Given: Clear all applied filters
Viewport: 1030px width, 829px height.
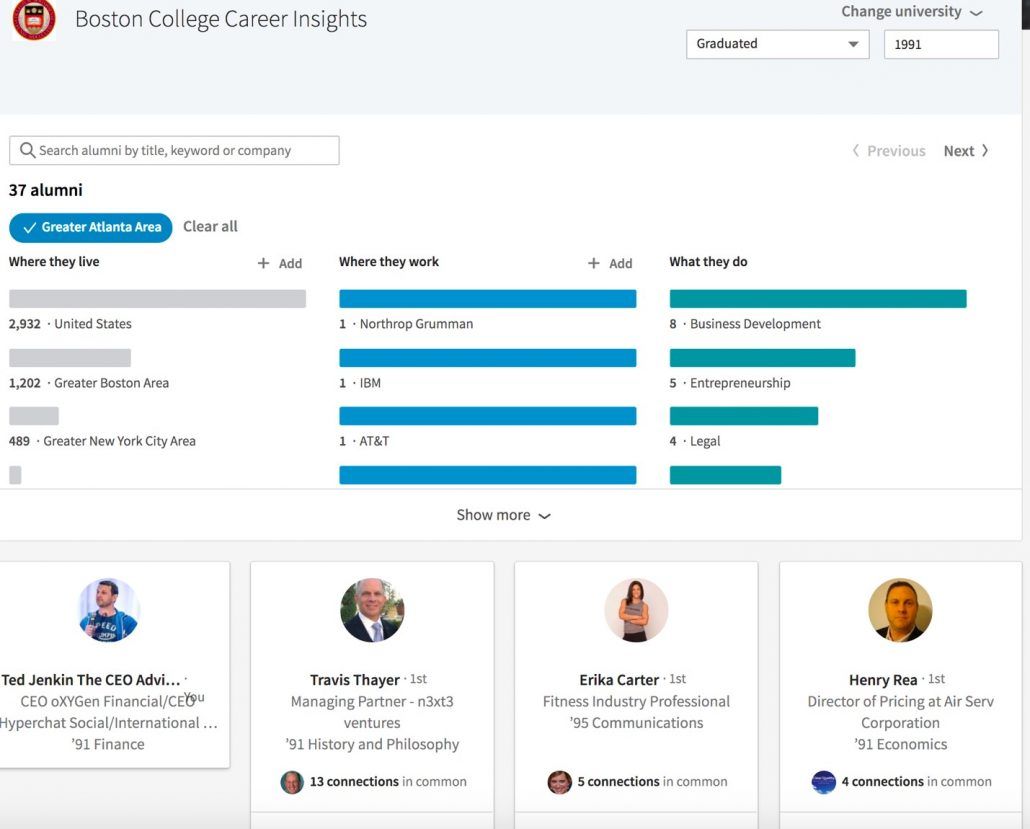Looking at the screenshot, I should pos(210,227).
